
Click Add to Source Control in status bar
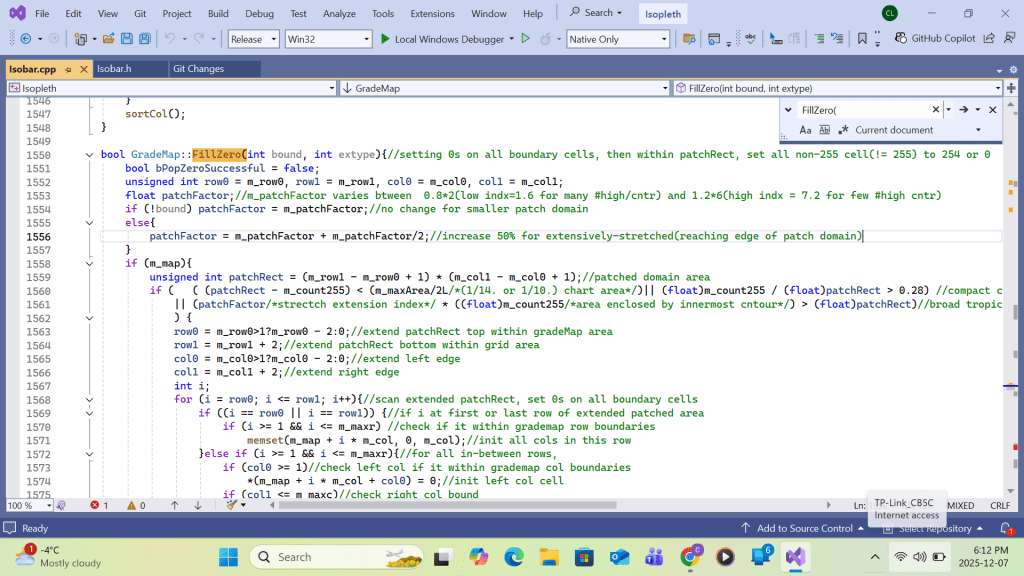click(803, 528)
